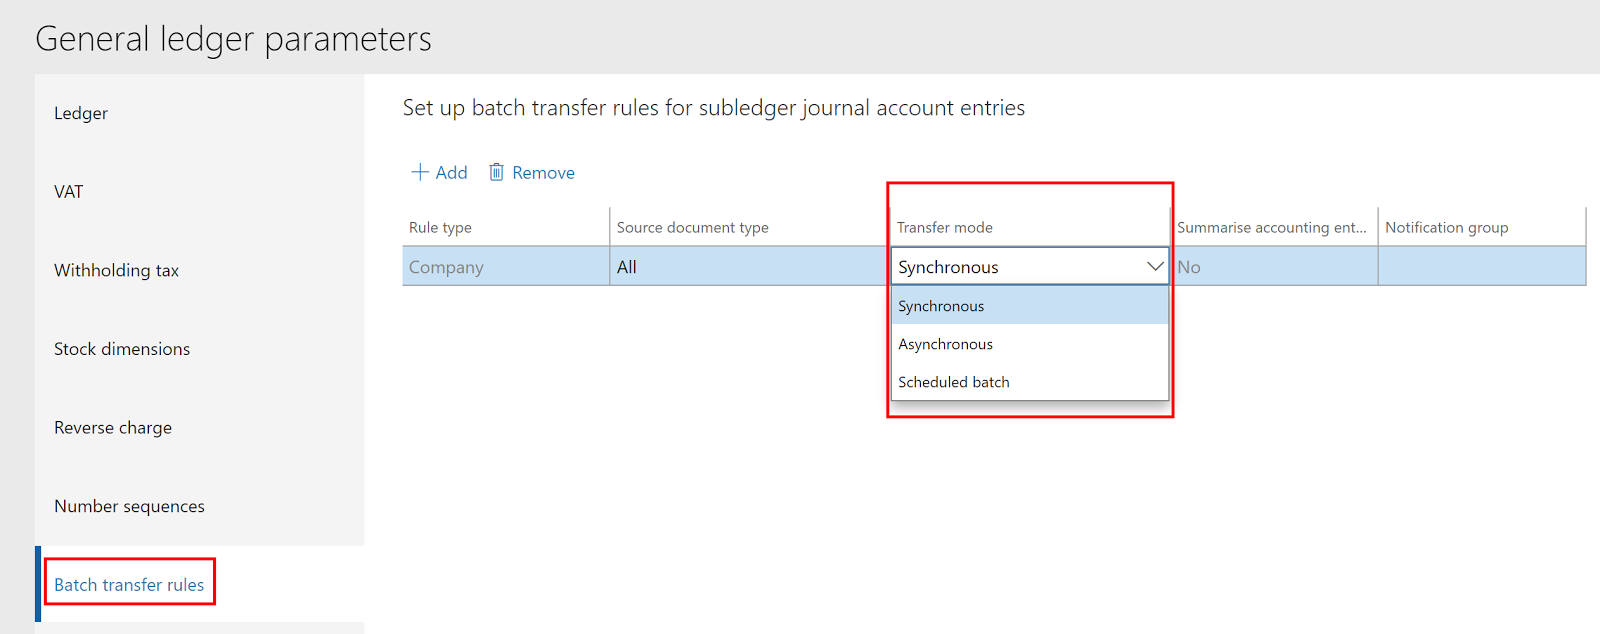Click the Transfer mode column header

click(x=945, y=227)
